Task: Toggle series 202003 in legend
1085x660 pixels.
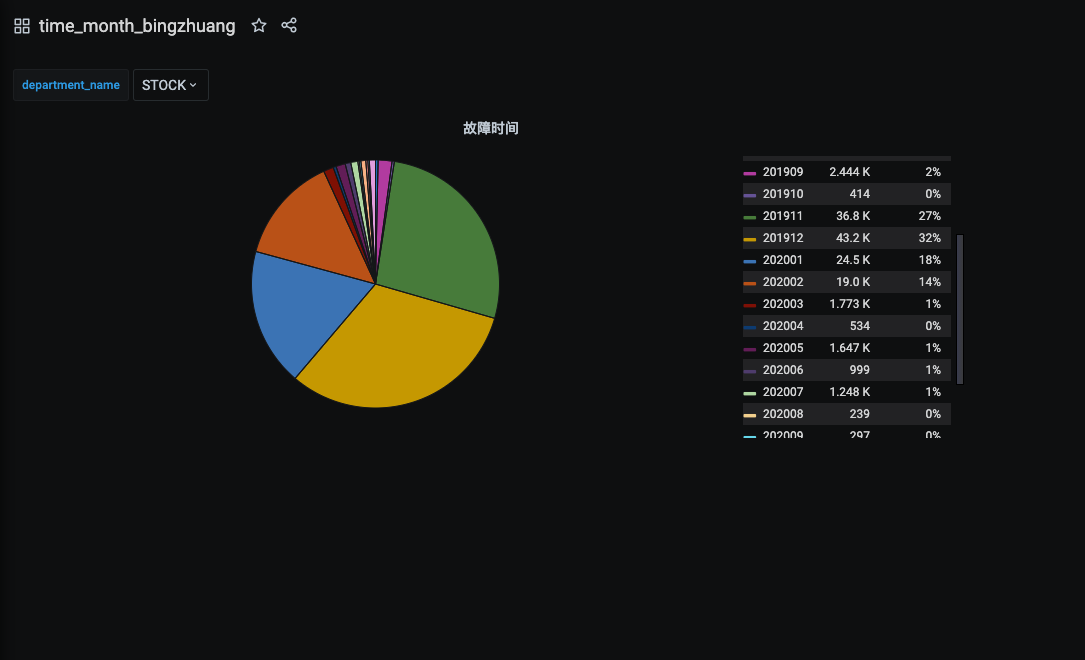Action: tap(783, 304)
